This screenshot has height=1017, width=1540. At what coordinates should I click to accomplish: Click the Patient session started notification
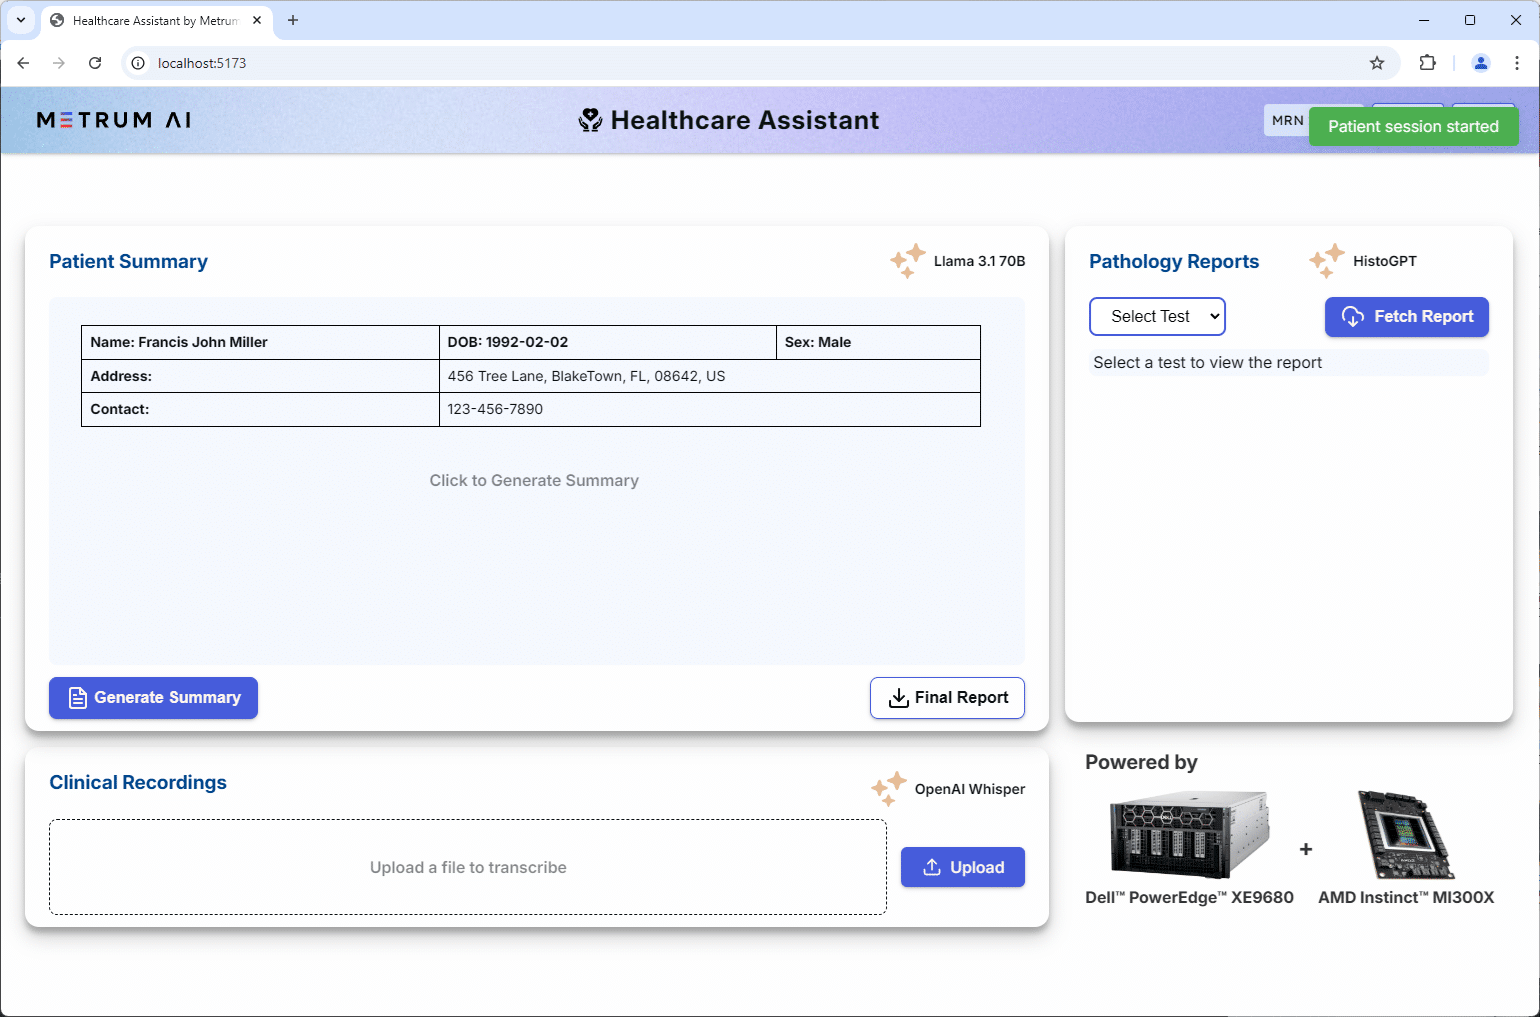point(1413,127)
